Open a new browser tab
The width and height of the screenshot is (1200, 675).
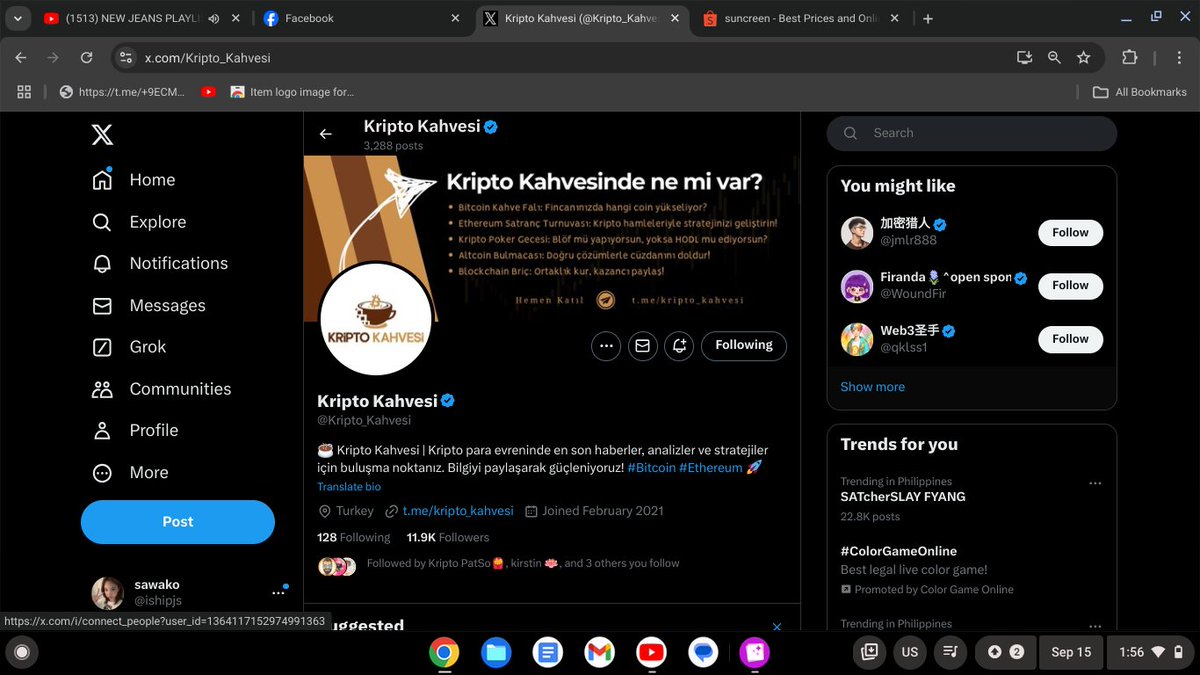[928, 18]
